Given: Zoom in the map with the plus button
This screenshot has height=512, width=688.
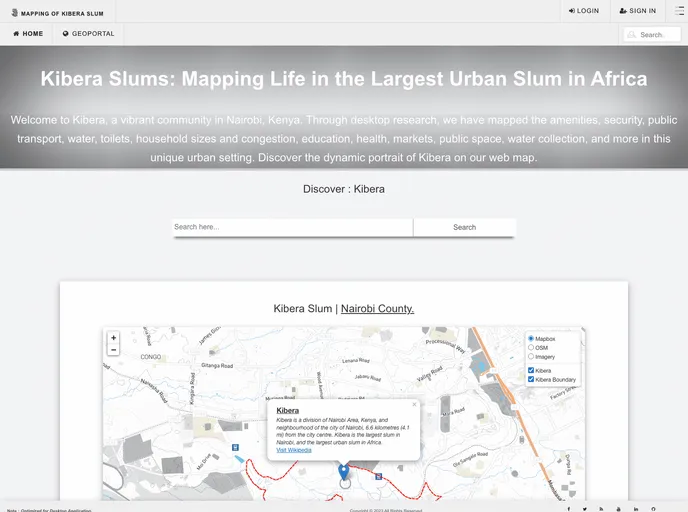Looking at the screenshot, I should pyautogui.click(x=113, y=338).
